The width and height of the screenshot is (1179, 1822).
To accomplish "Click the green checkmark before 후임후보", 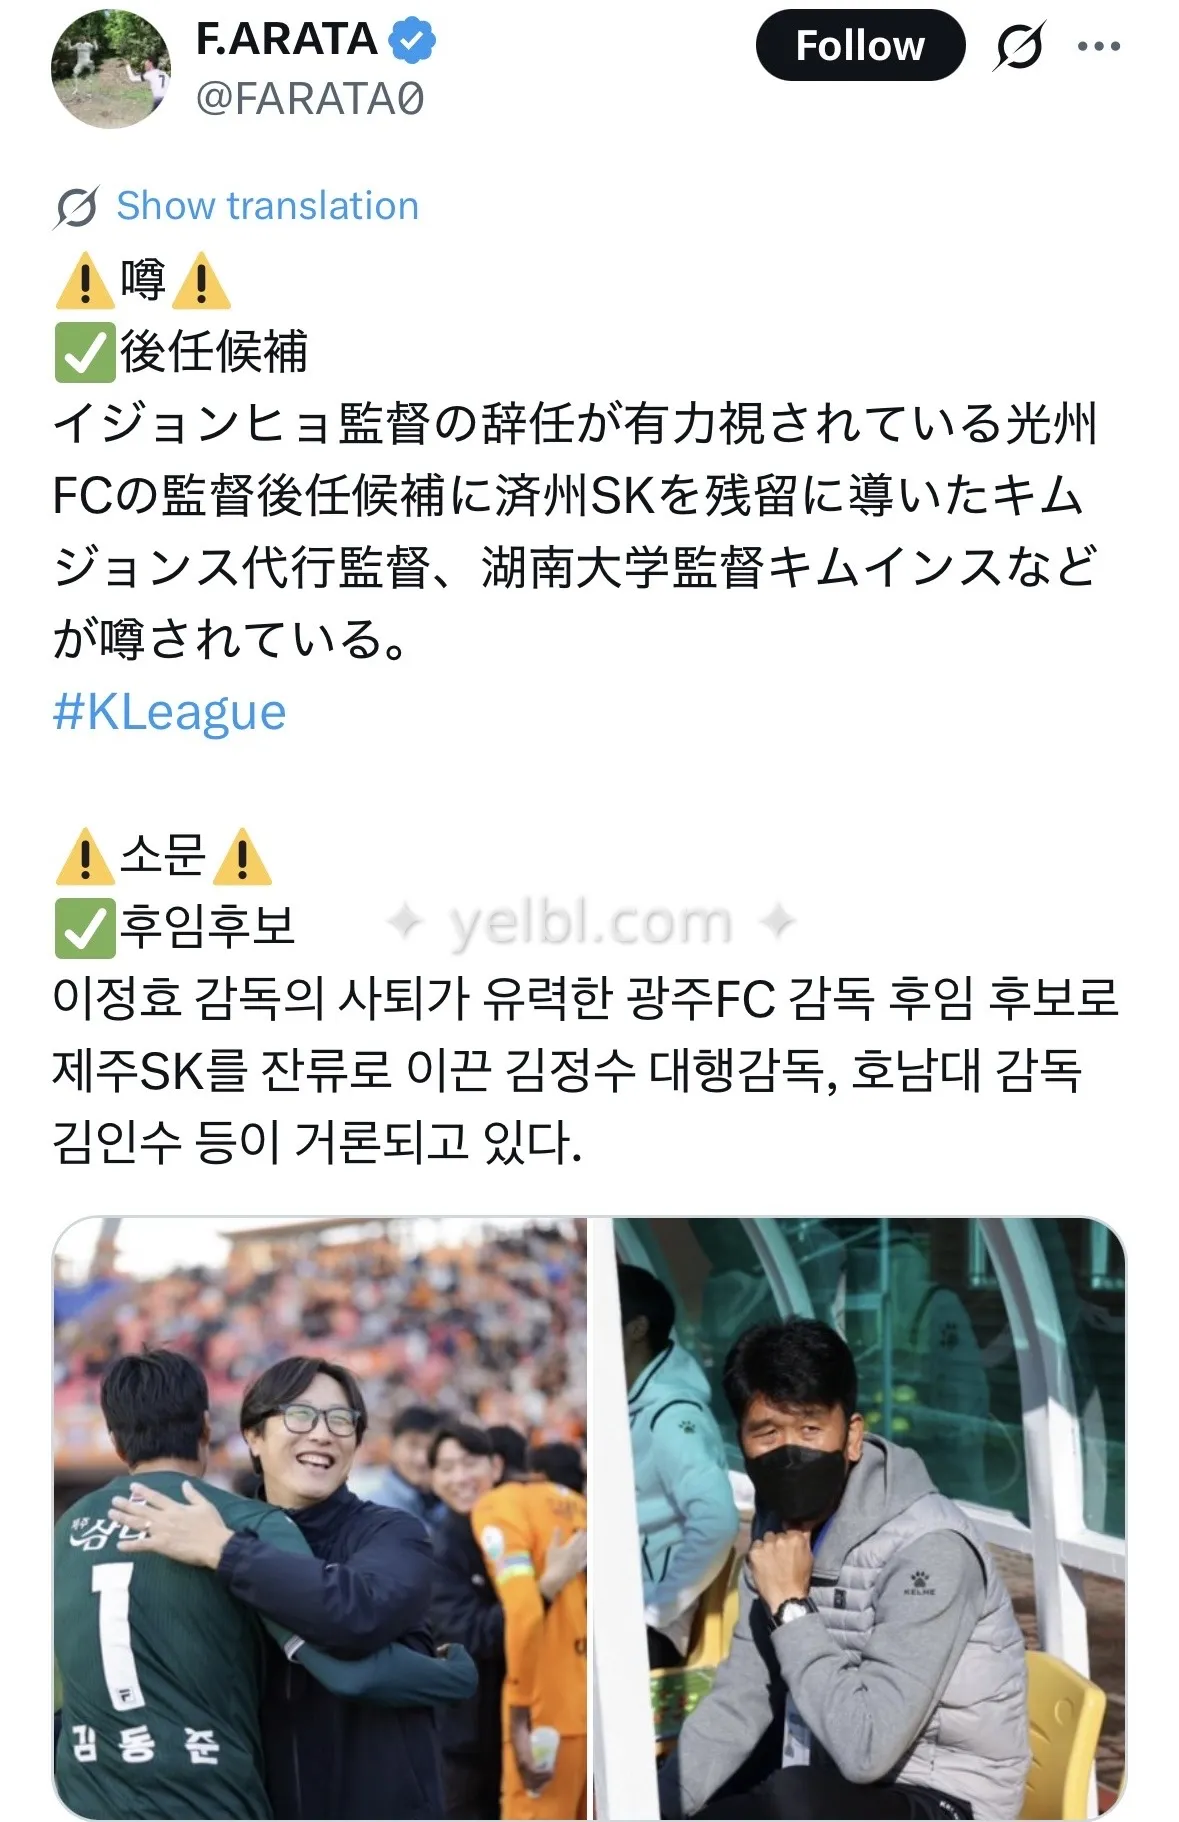I will click(x=84, y=927).
